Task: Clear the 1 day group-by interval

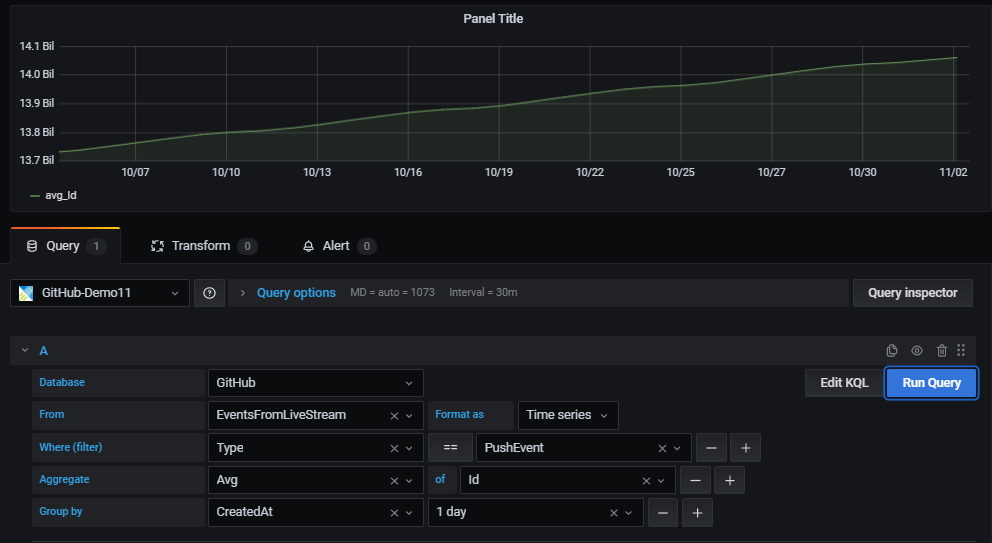Action: point(614,513)
